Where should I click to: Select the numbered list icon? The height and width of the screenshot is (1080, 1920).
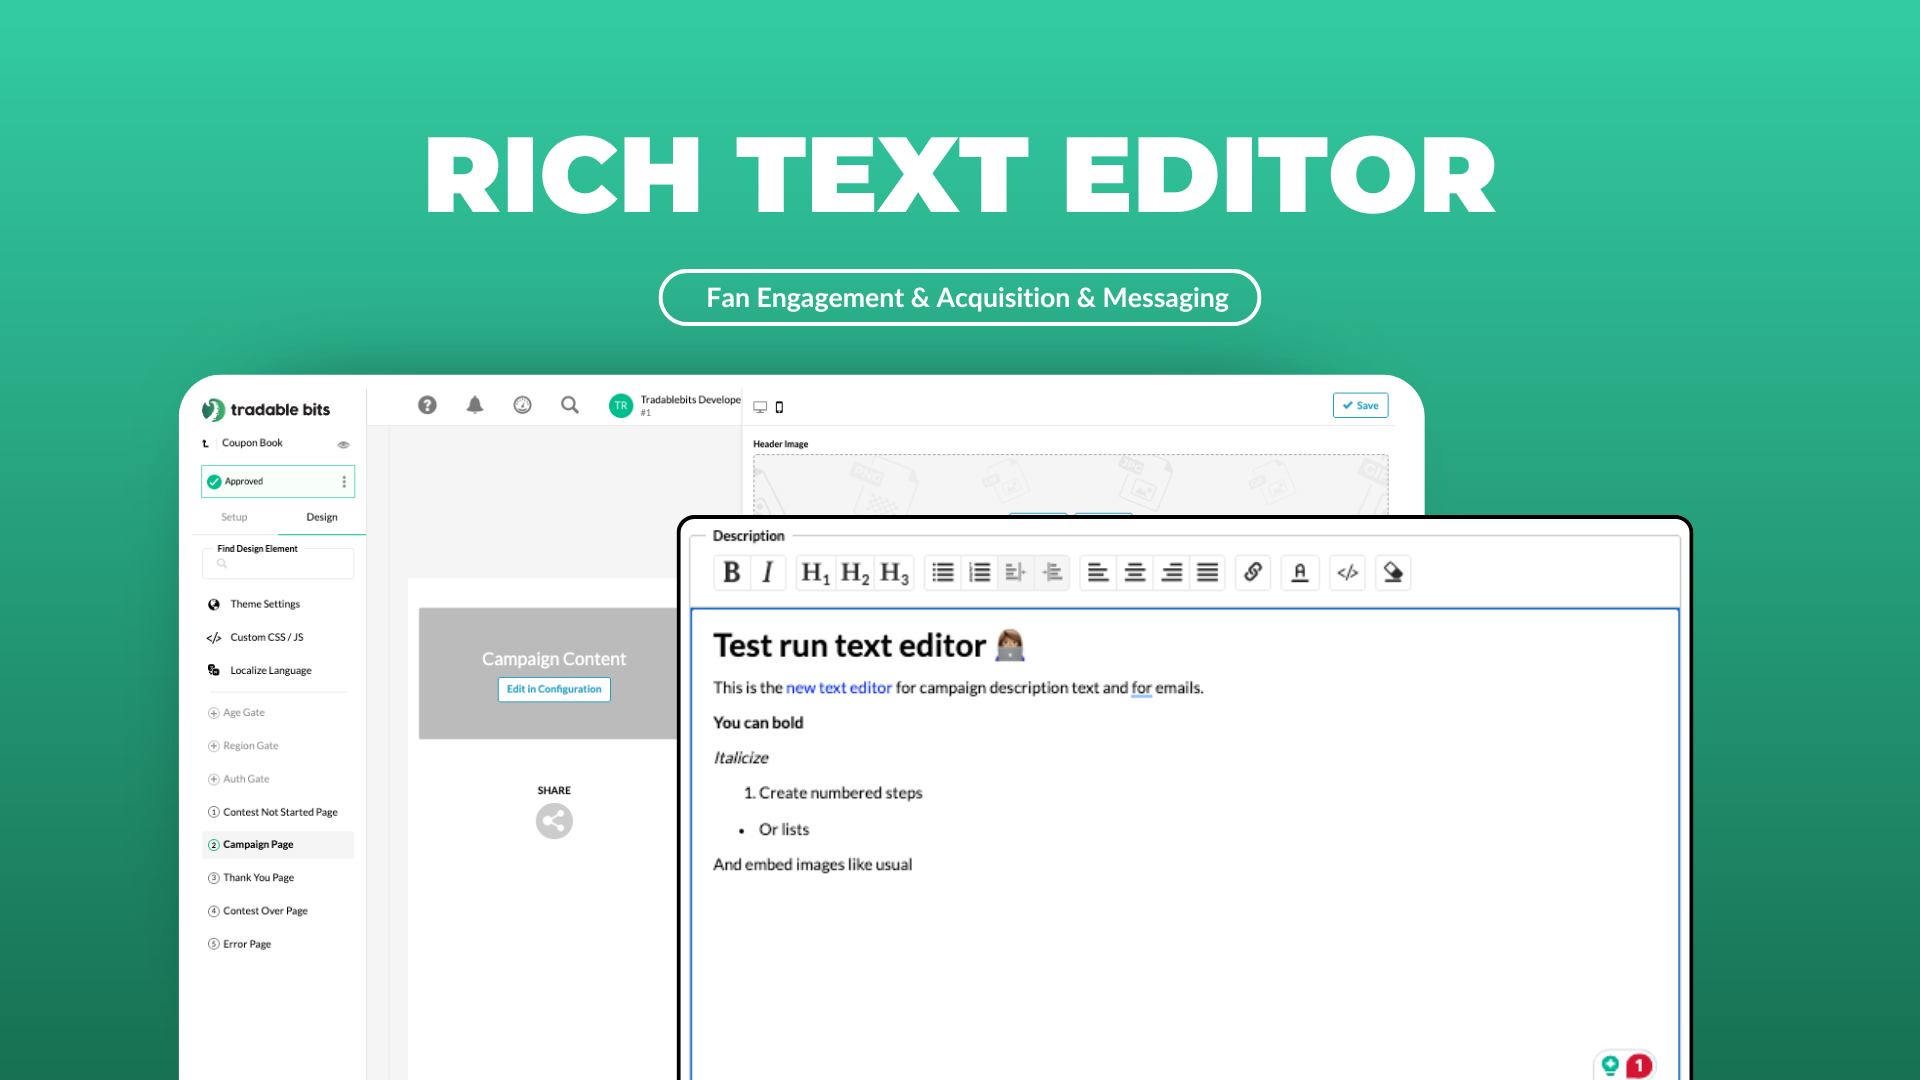(979, 572)
